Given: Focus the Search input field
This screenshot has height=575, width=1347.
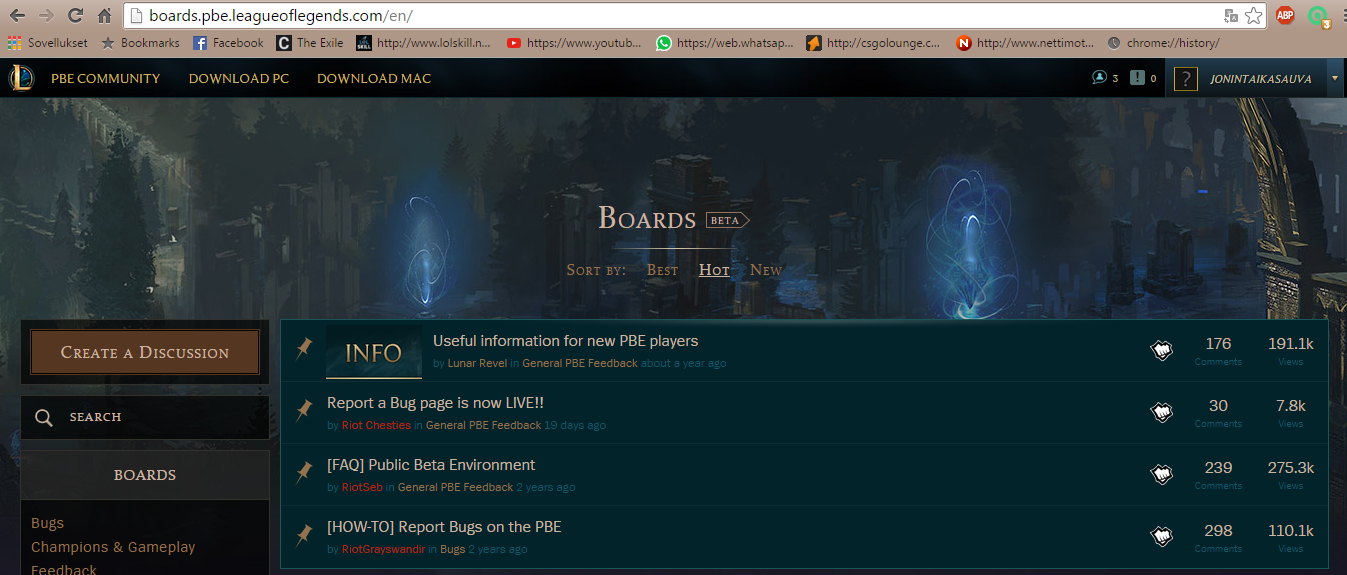Looking at the screenshot, I should click(x=145, y=417).
